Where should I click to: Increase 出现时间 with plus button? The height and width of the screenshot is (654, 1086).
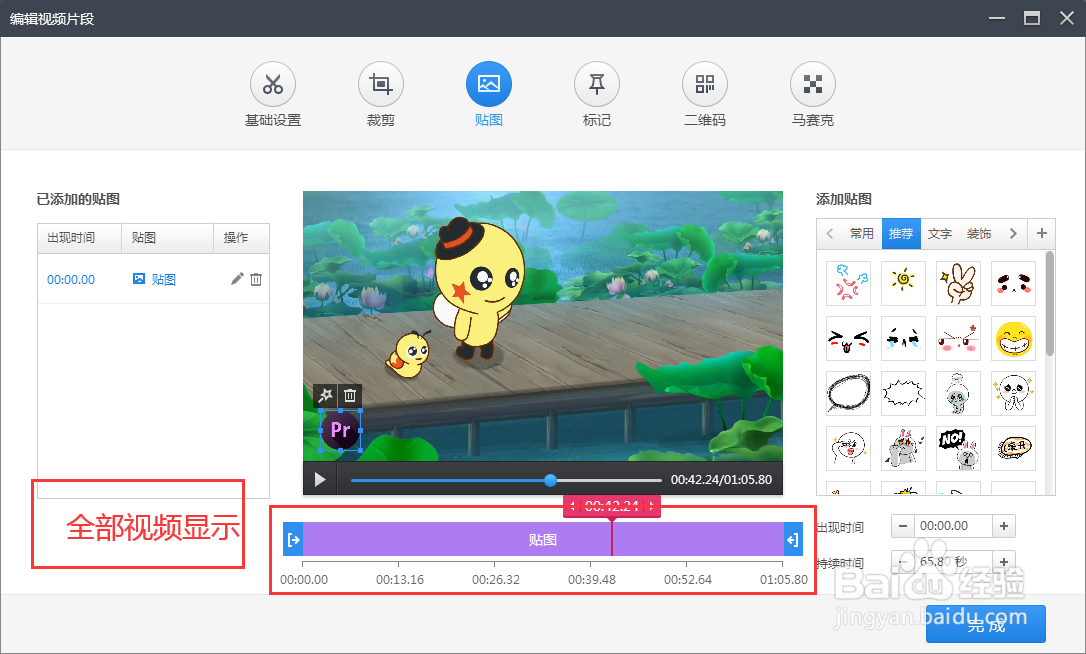click(x=1004, y=526)
